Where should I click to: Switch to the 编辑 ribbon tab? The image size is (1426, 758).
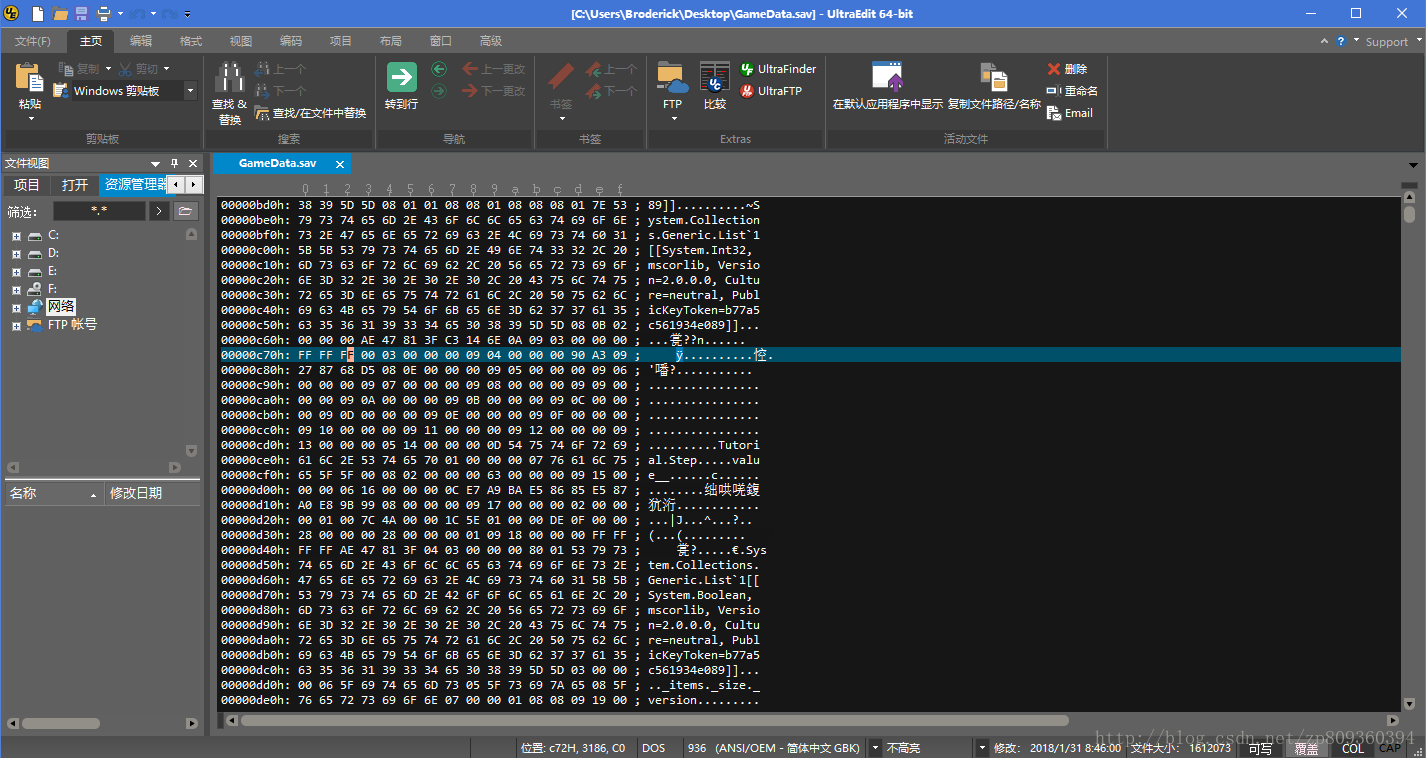pos(141,41)
